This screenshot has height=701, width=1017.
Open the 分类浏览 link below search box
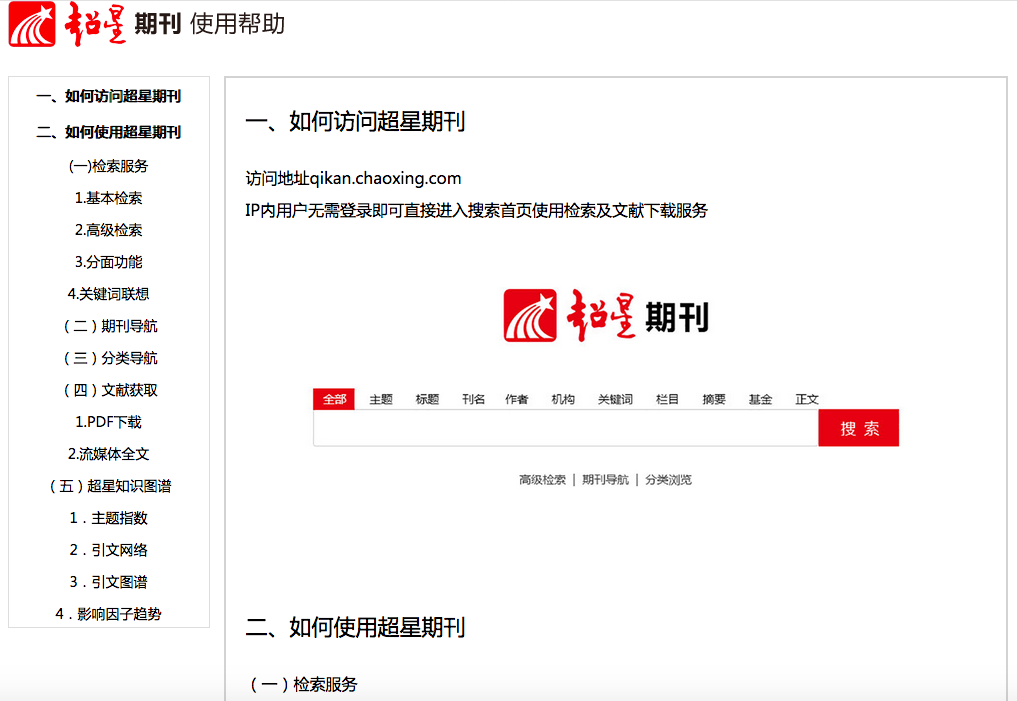click(x=668, y=480)
